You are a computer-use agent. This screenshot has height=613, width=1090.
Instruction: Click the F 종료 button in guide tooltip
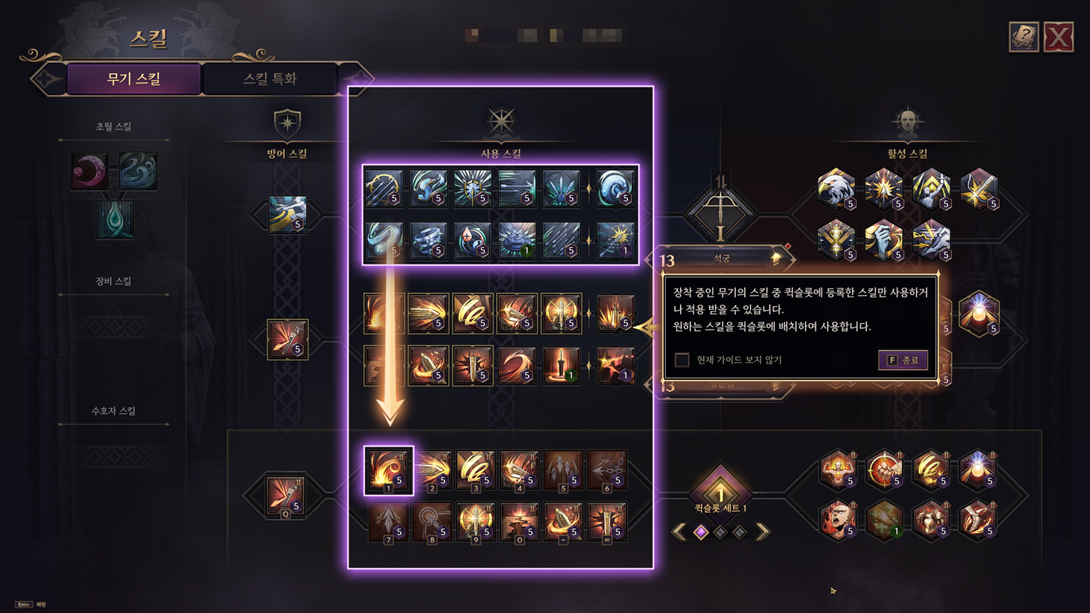click(x=903, y=360)
